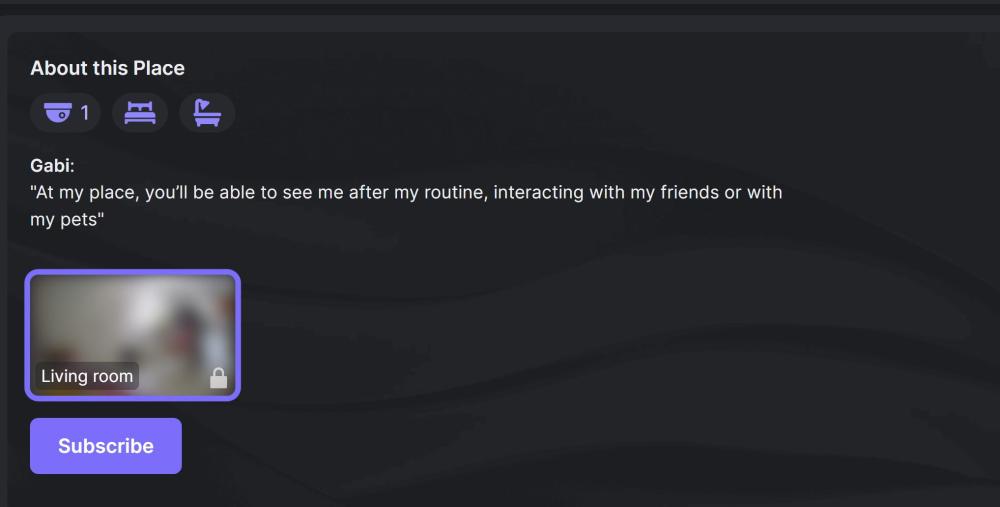Click the words "my pets" in the quote
Screen dimensions: 1000x507
click(65, 219)
